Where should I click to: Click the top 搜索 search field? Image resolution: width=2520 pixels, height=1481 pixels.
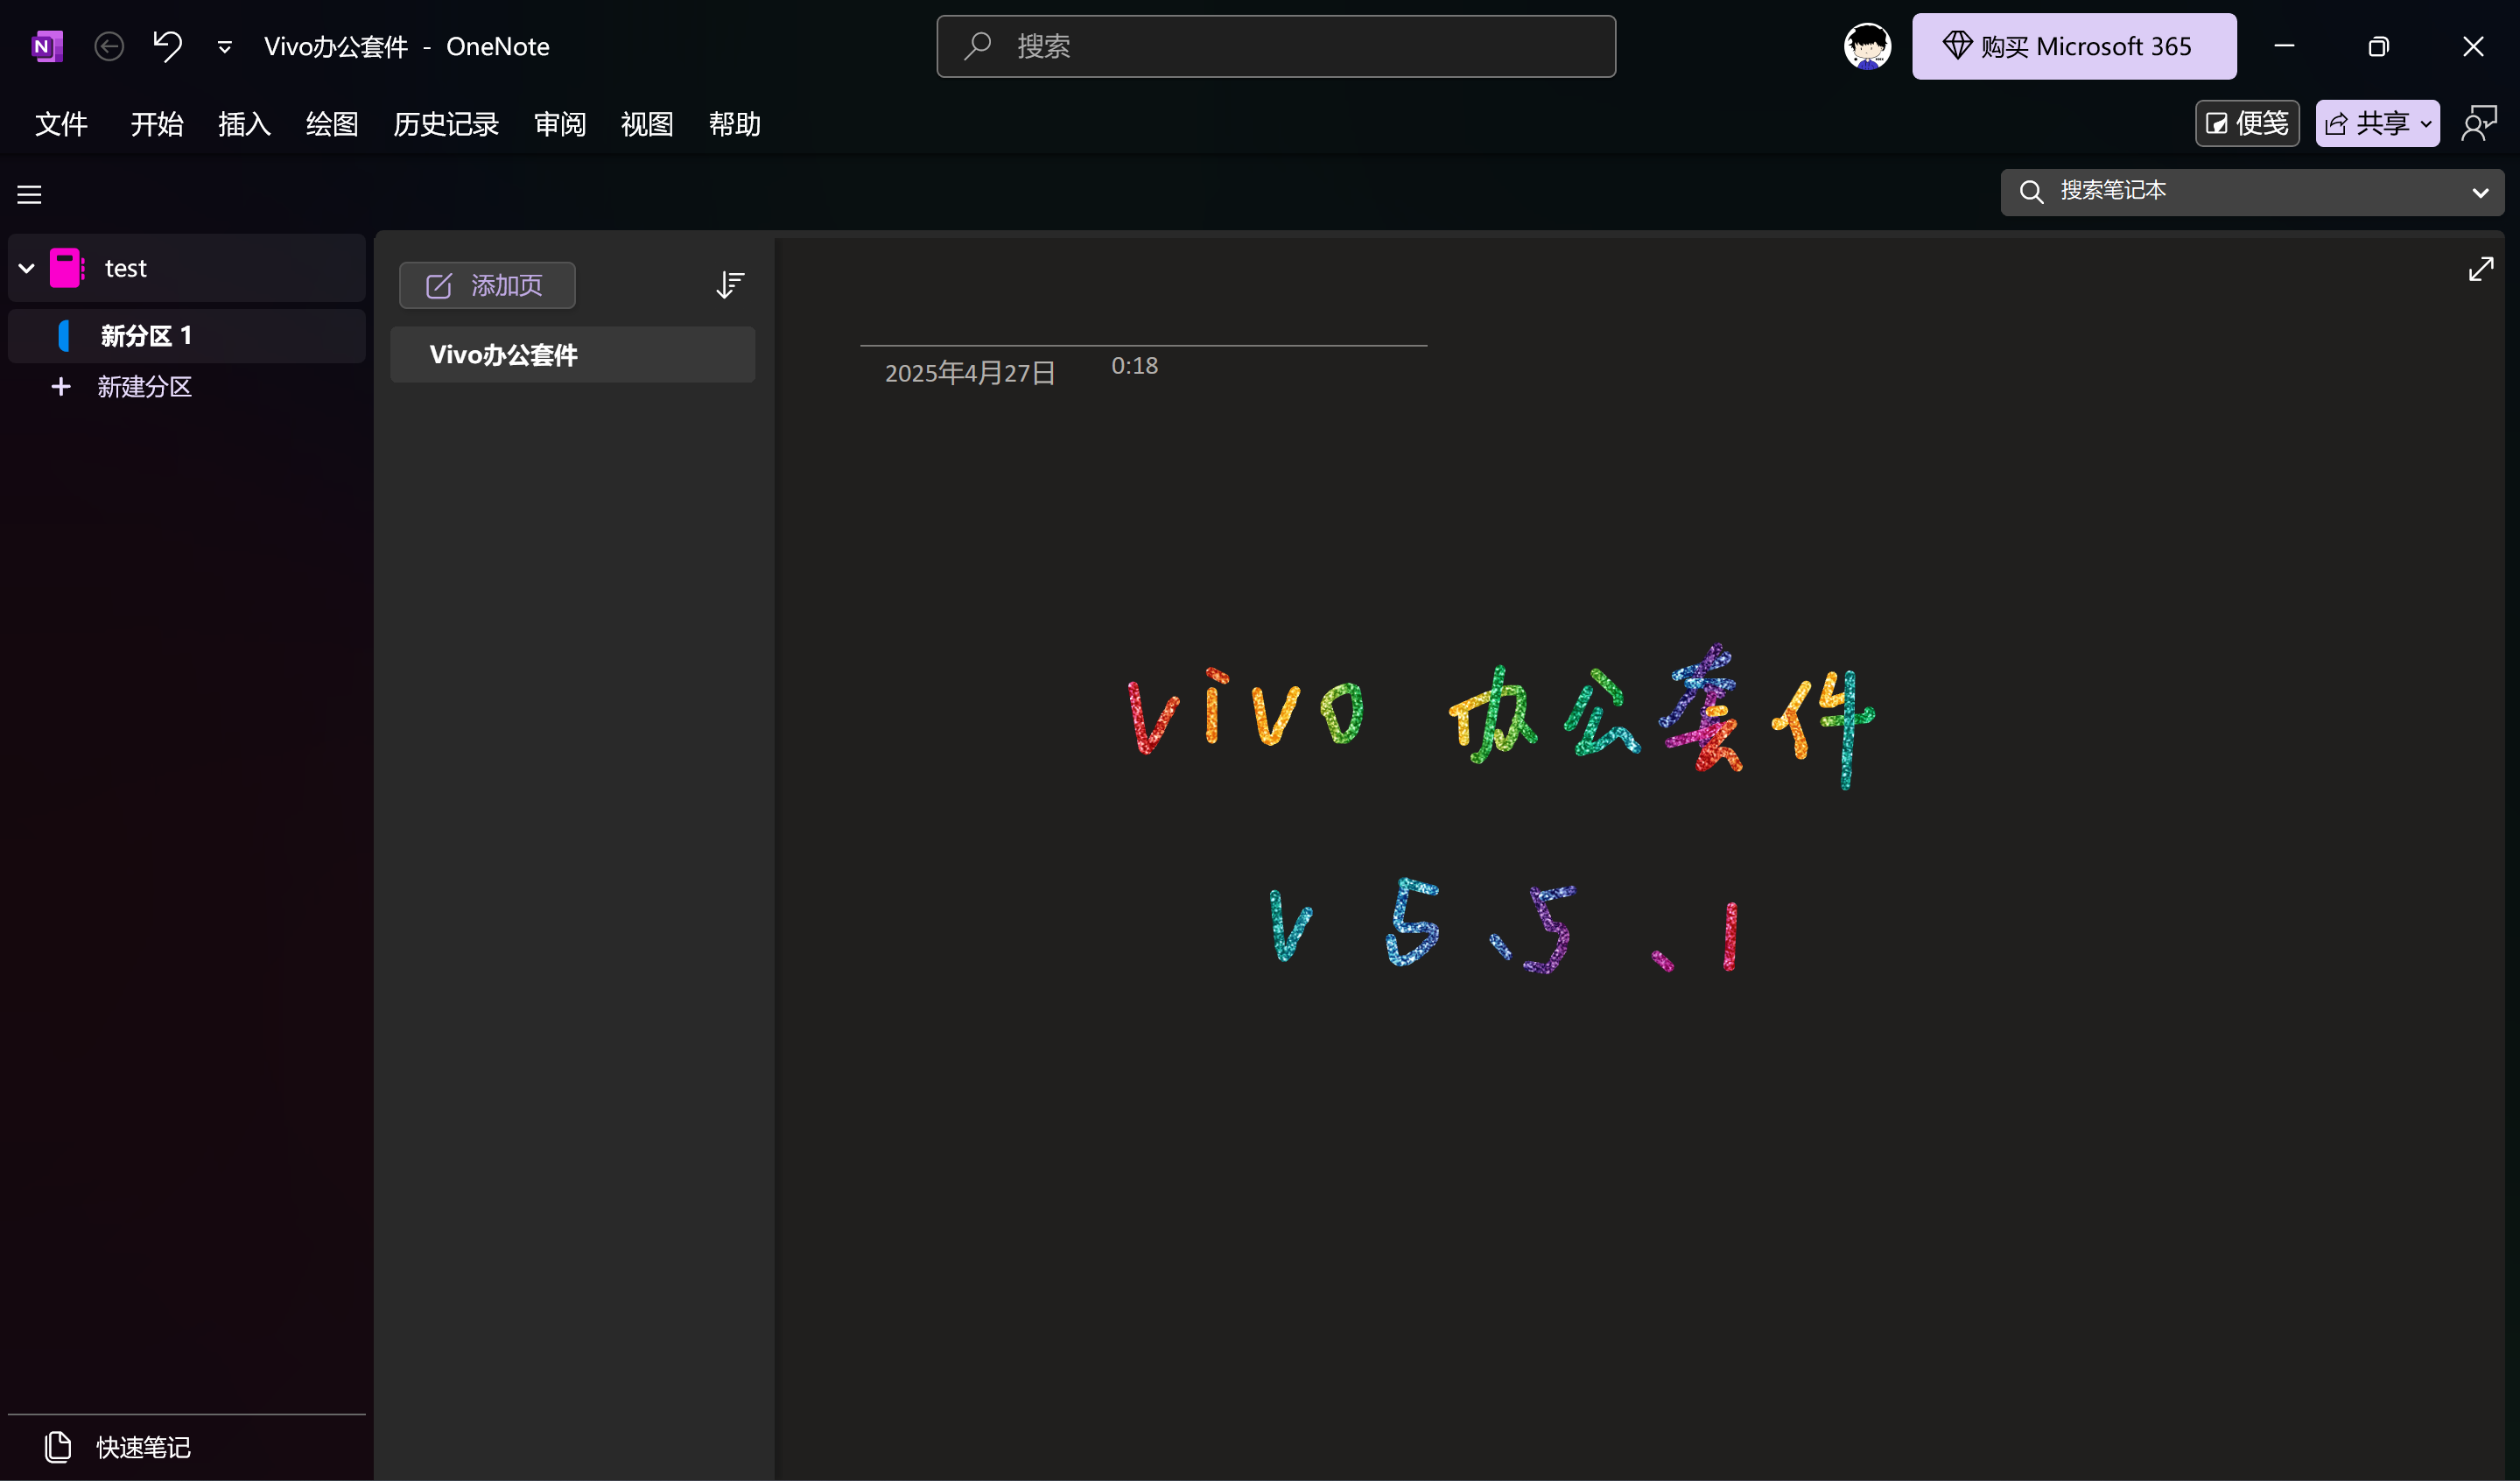tap(1275, 46)
